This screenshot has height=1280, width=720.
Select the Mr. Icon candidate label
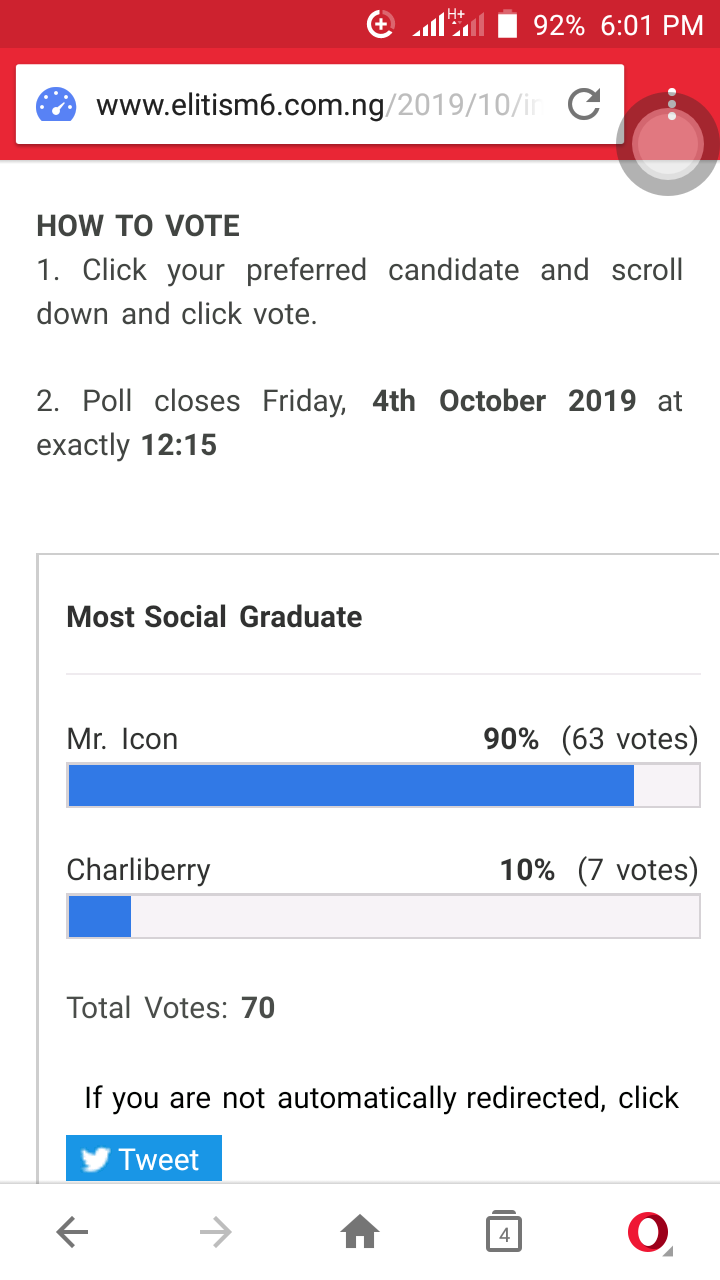(x=122, y=739)
